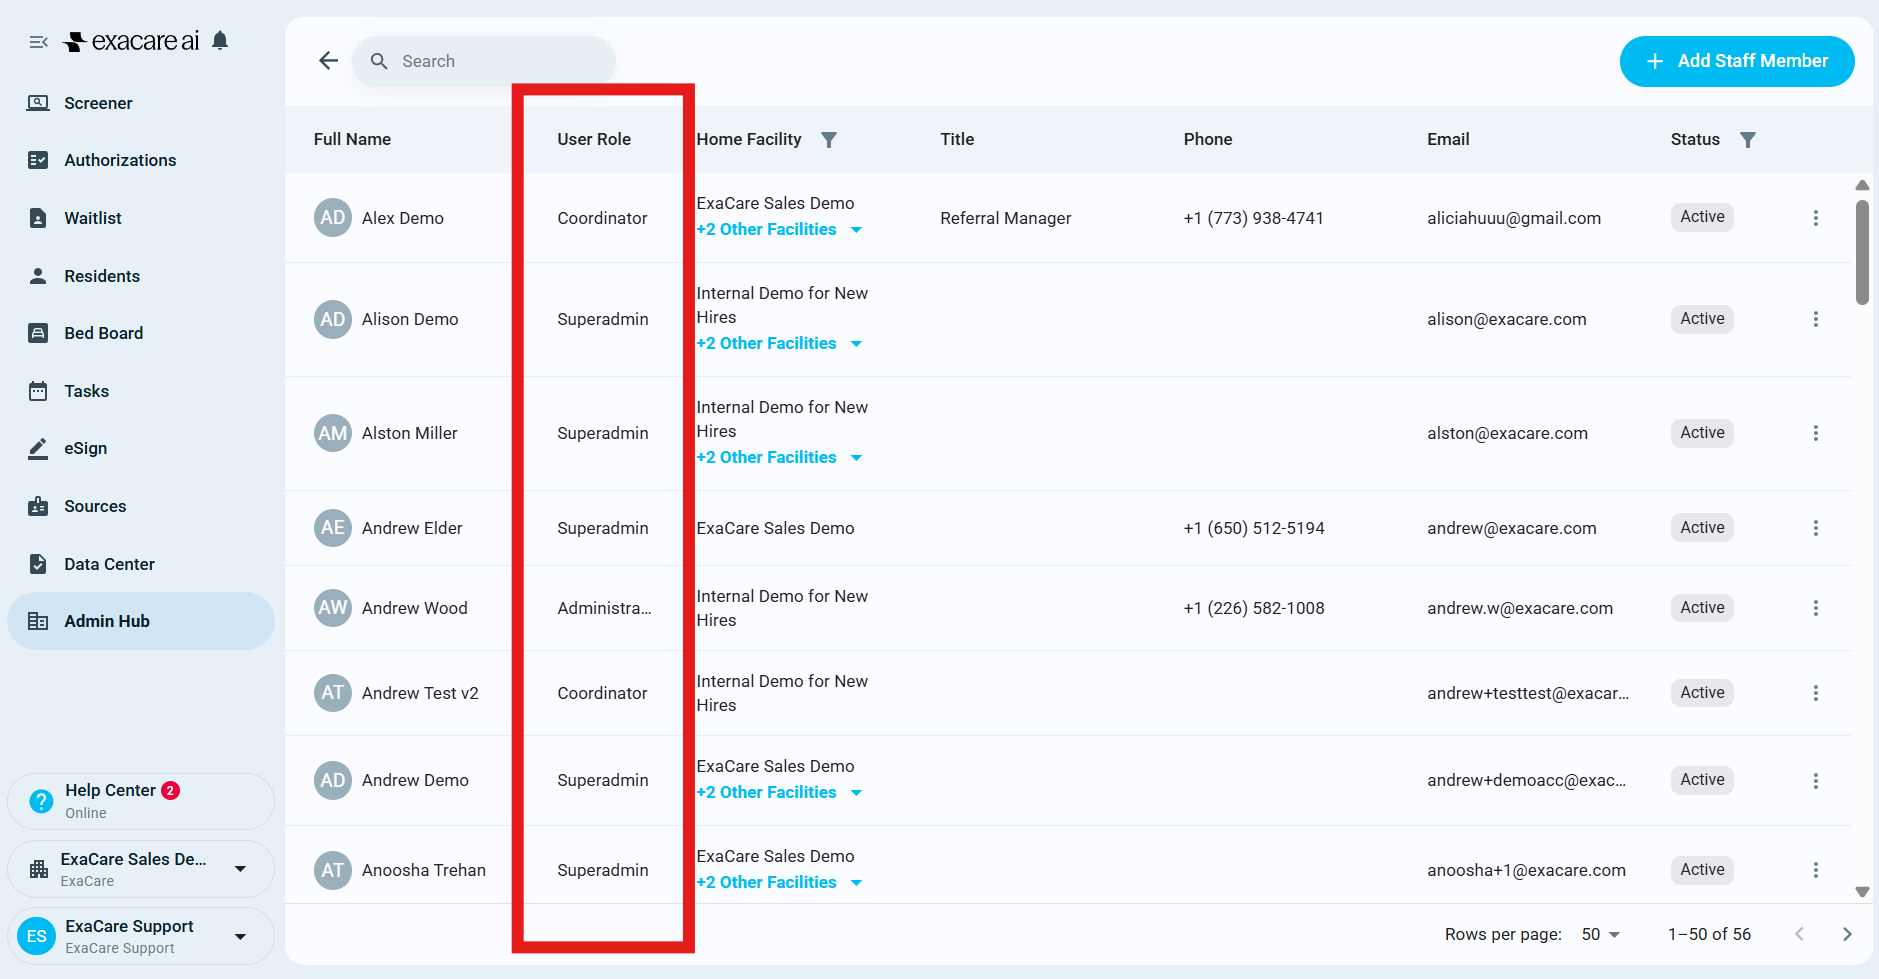Expand other facilities for Anoosha Trehan

point(779,882)
